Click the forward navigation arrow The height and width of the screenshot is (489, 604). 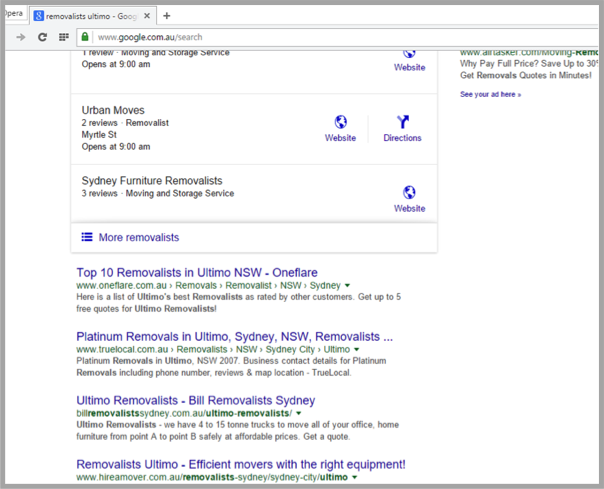21,37
